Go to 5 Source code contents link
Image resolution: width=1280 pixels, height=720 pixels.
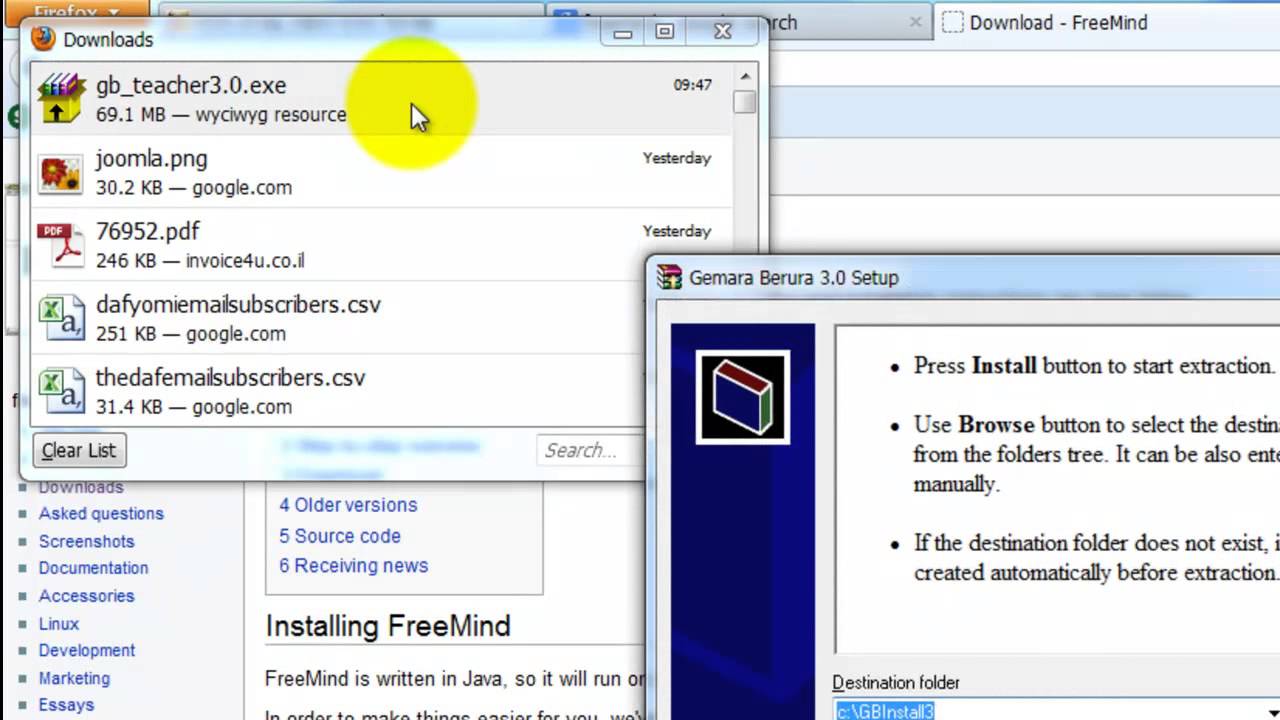click(340, 536)
